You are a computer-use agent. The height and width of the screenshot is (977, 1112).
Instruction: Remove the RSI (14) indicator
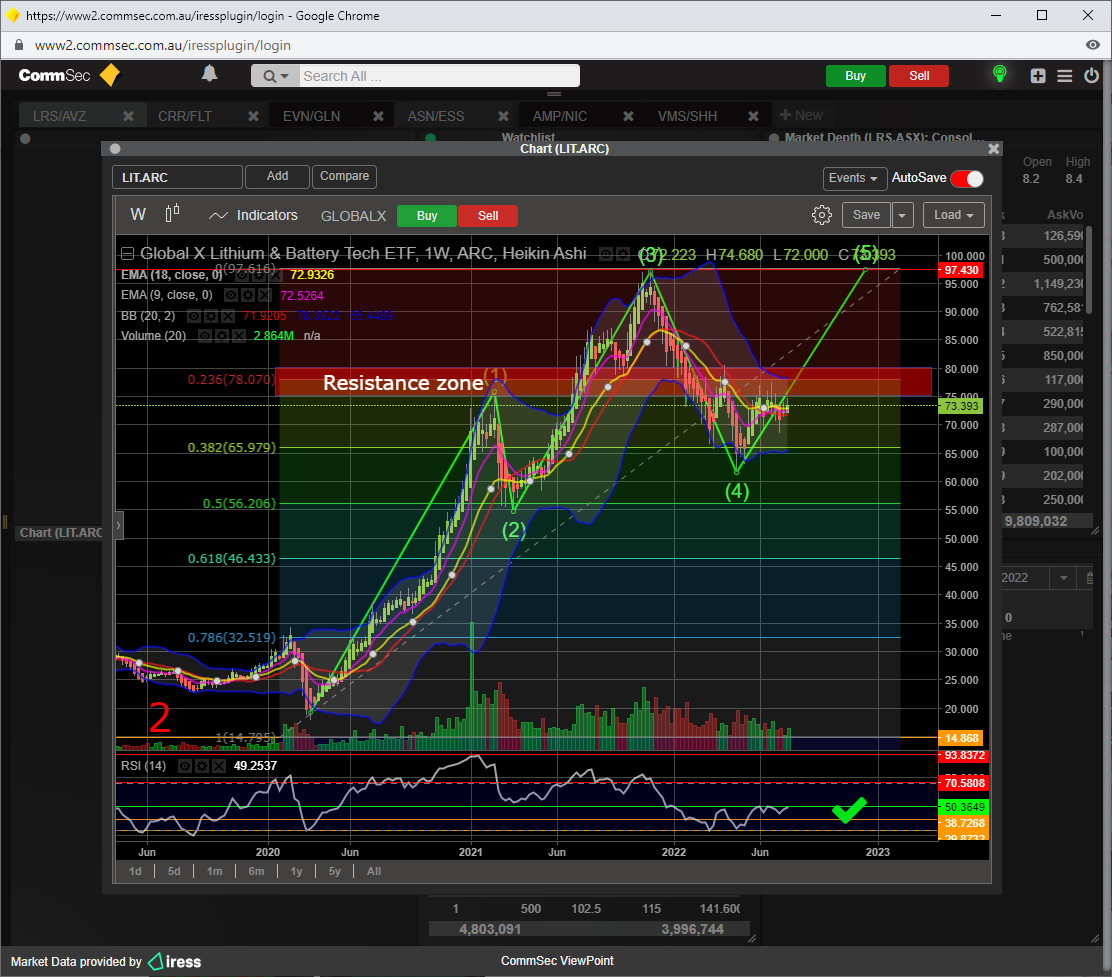tap(219, 766)
